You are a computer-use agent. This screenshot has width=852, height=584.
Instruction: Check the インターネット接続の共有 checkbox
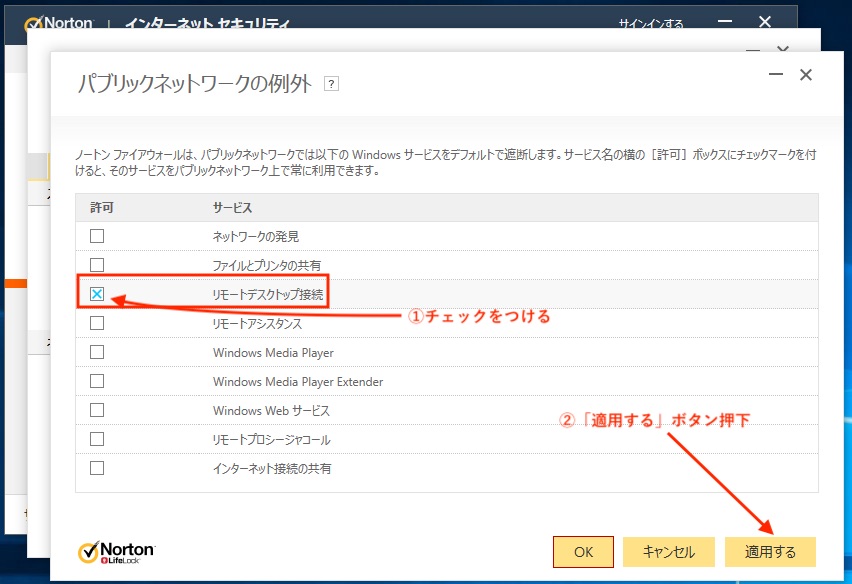97,468
